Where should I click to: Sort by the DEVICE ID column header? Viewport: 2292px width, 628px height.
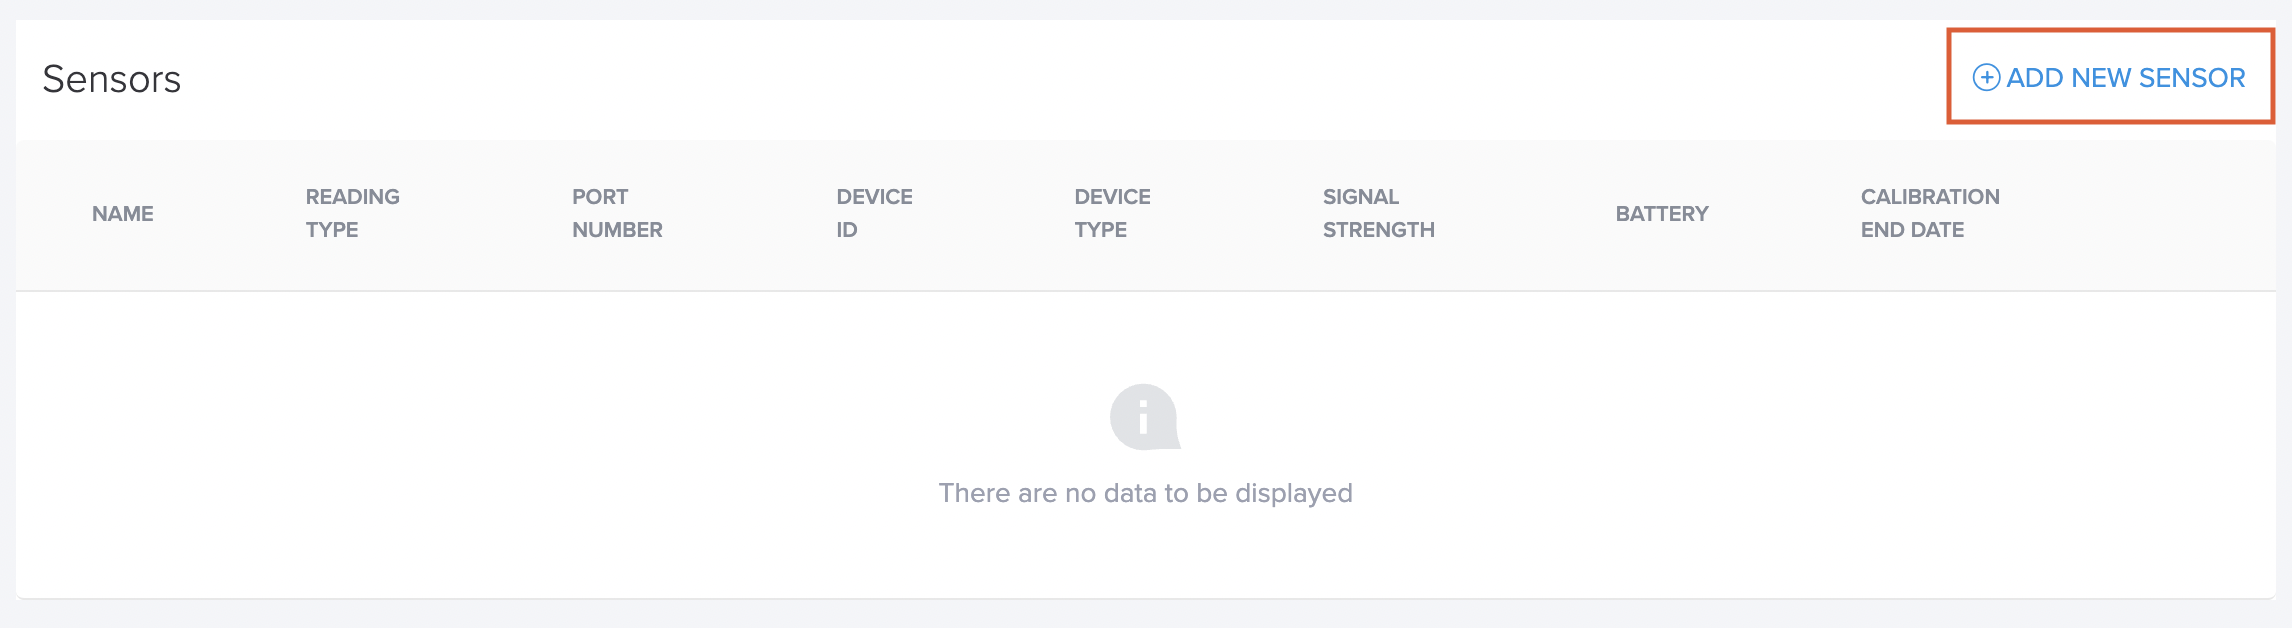pyautogui.click(x=875, y=213)
